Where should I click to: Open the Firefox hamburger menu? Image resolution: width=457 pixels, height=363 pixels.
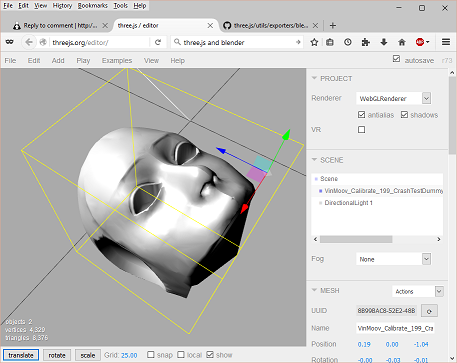(x=446, y=42)
